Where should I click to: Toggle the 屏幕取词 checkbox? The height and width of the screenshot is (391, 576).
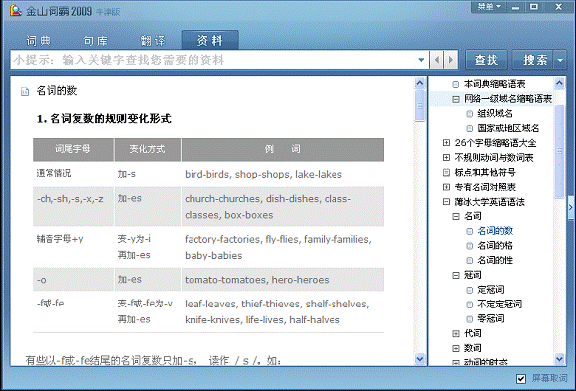tap(521, 379)
